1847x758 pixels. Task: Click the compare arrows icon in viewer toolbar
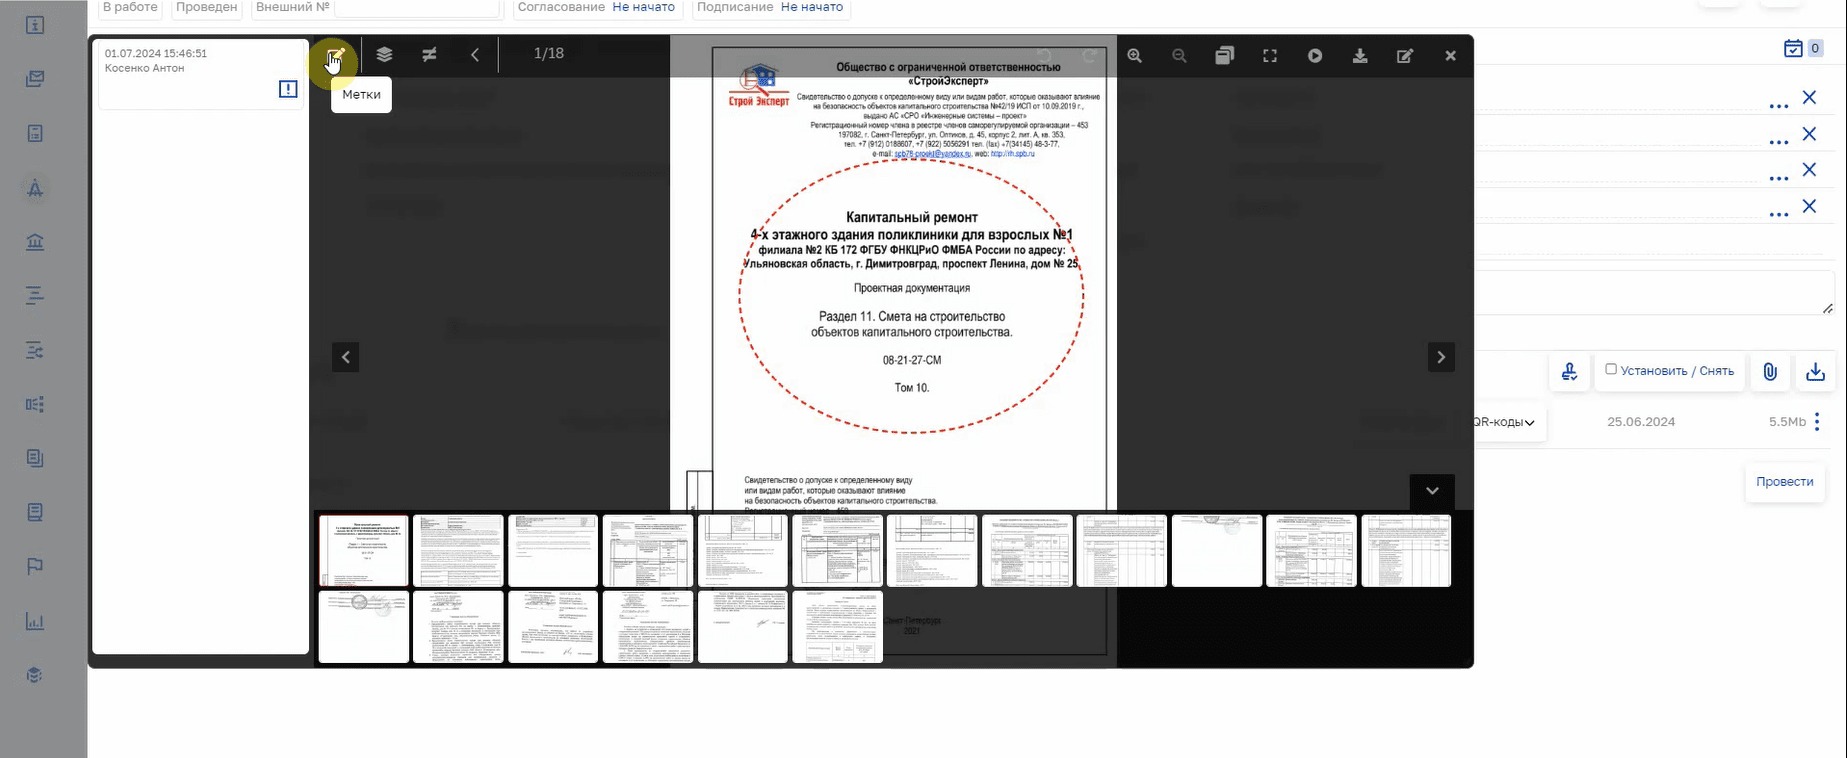click(x=429, y=55)
